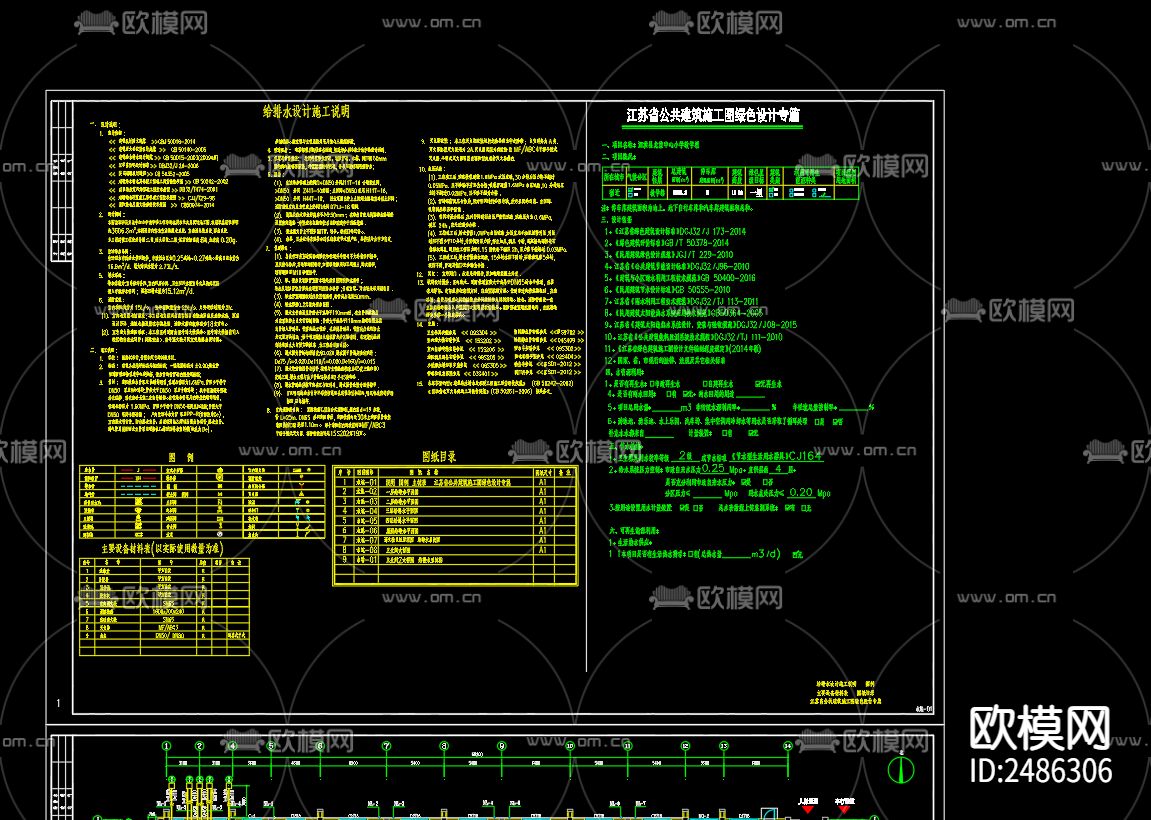
Task: Select the GB 50555-2010 standard line
Action: 667,290
